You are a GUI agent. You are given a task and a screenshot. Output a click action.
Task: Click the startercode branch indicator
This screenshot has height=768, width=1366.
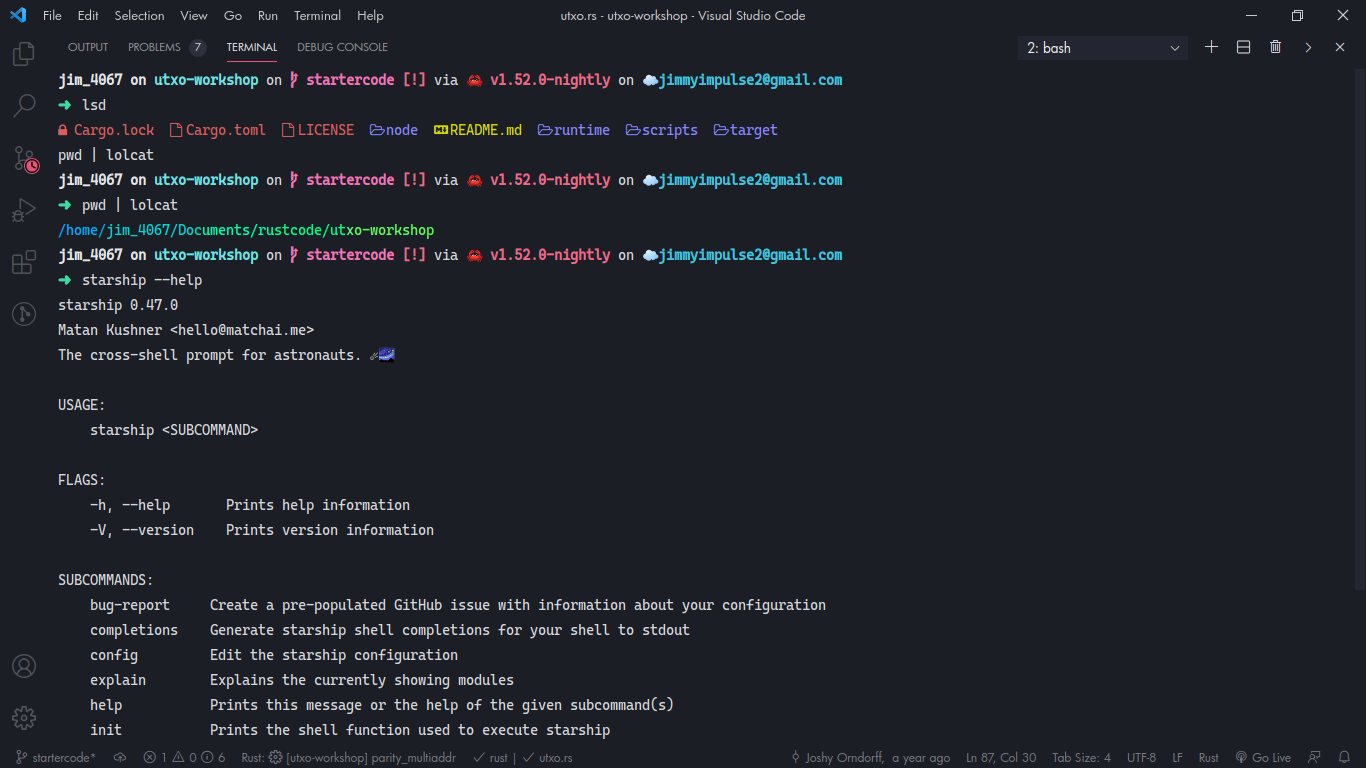52,757
